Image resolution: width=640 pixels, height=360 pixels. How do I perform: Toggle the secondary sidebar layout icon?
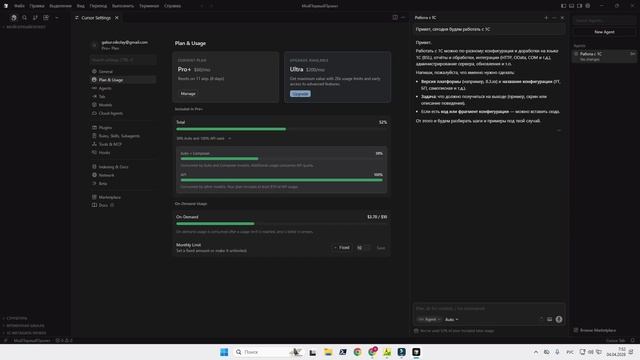point(580,6)
